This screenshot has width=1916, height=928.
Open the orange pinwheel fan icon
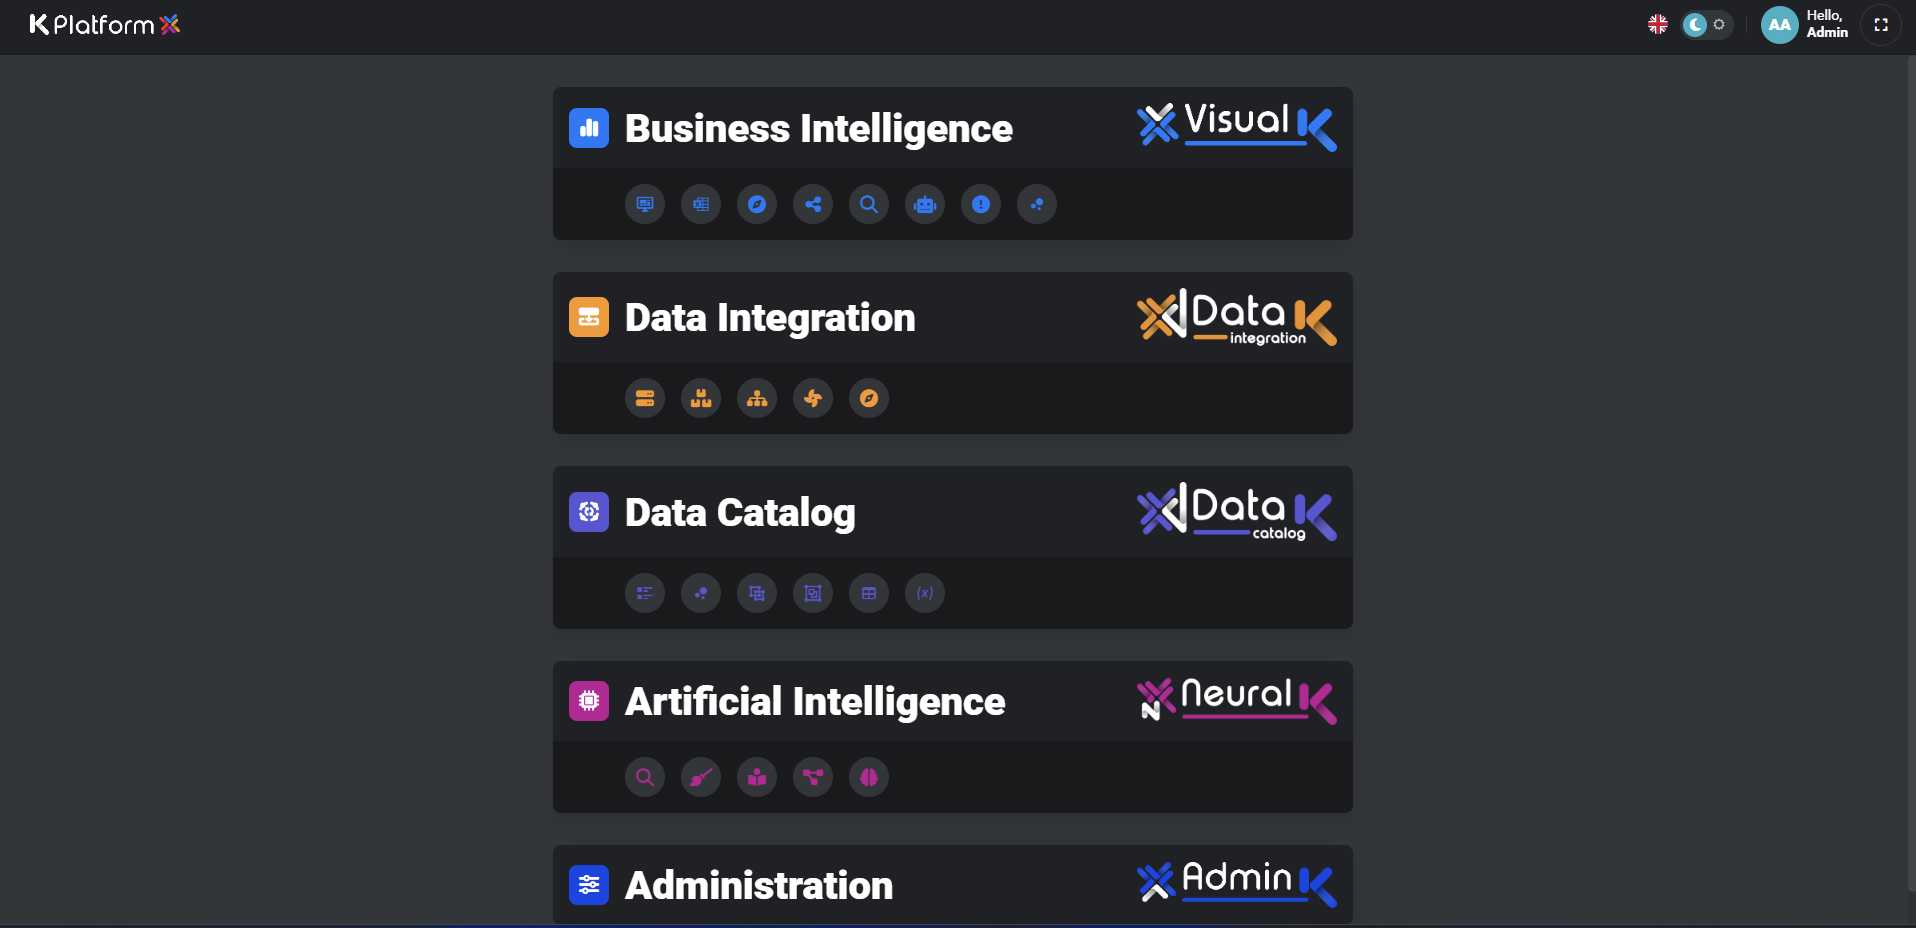click(x=813, y=398)
